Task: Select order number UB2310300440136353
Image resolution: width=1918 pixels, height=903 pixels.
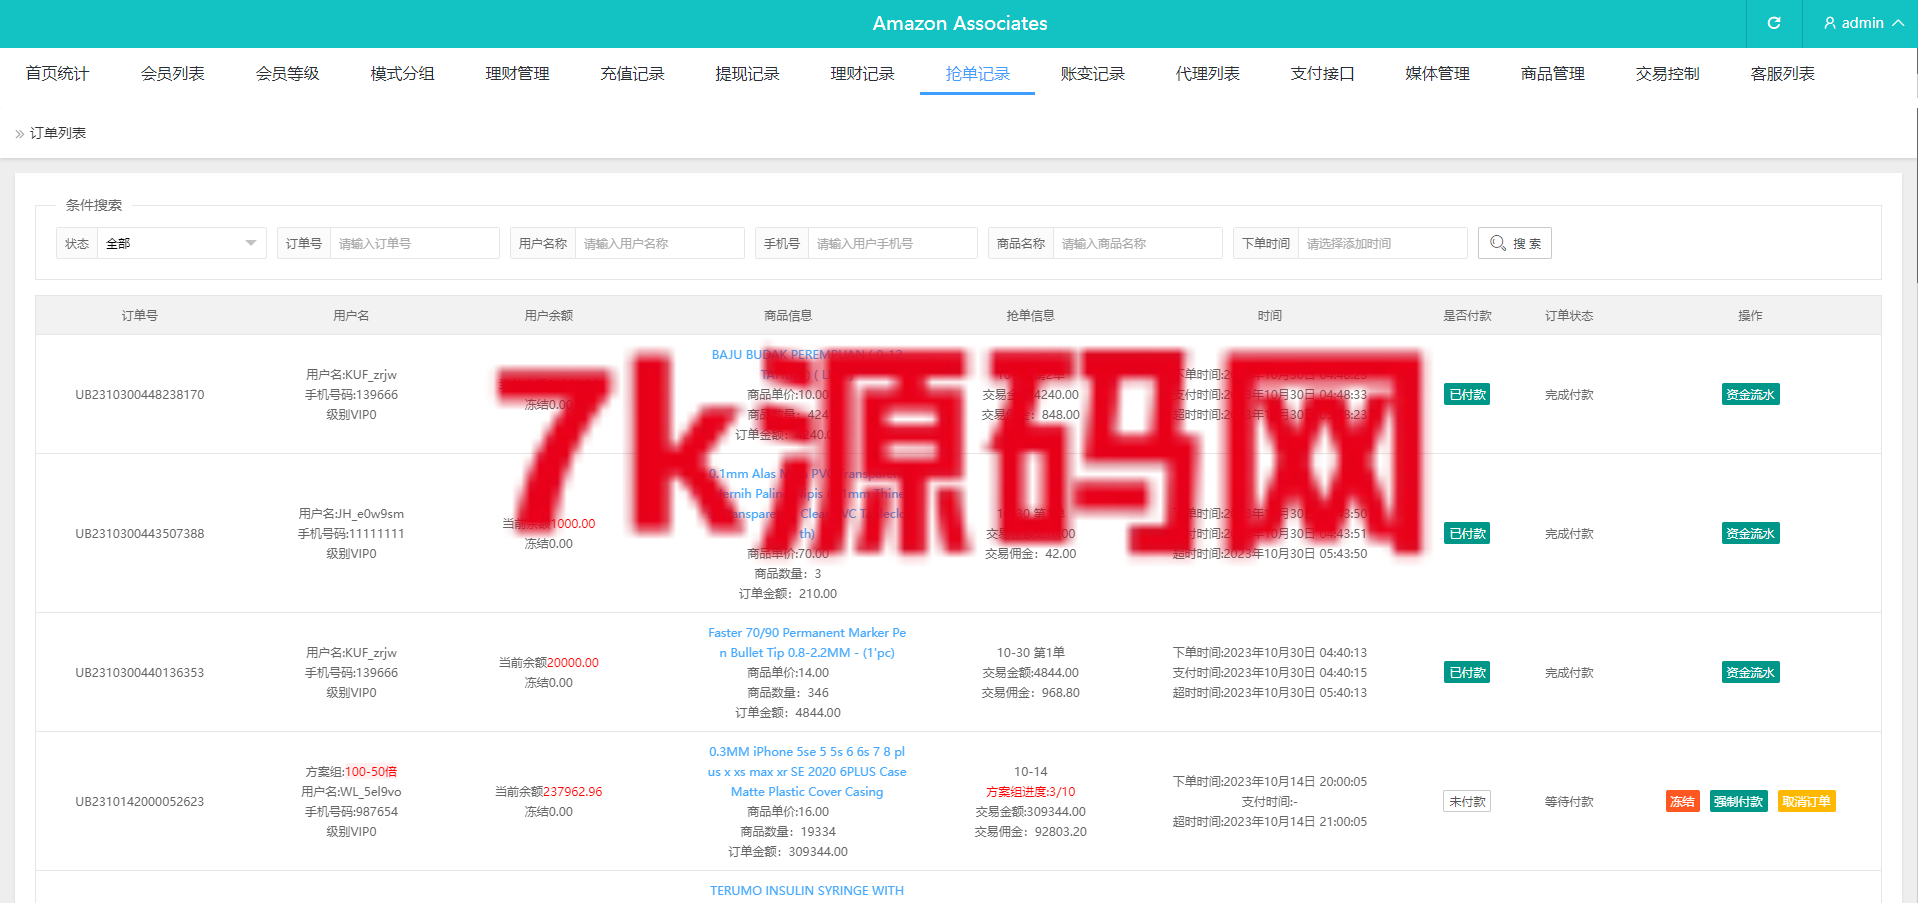Action: coord(140,672)
